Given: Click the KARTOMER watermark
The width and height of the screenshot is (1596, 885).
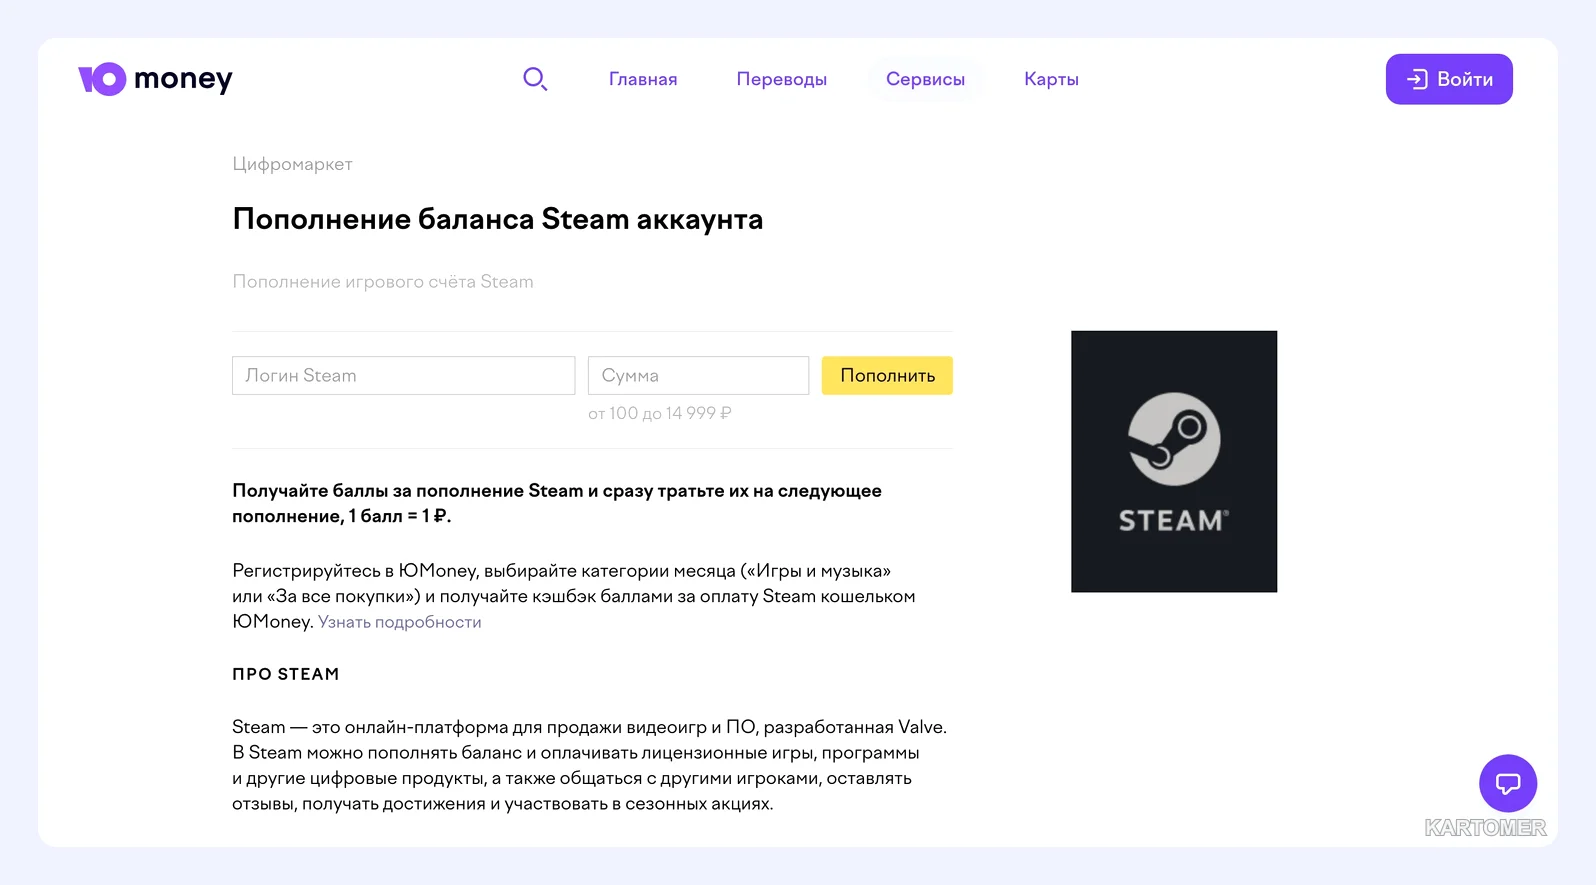Looking at the screenshot, I should click(1485, 828).
